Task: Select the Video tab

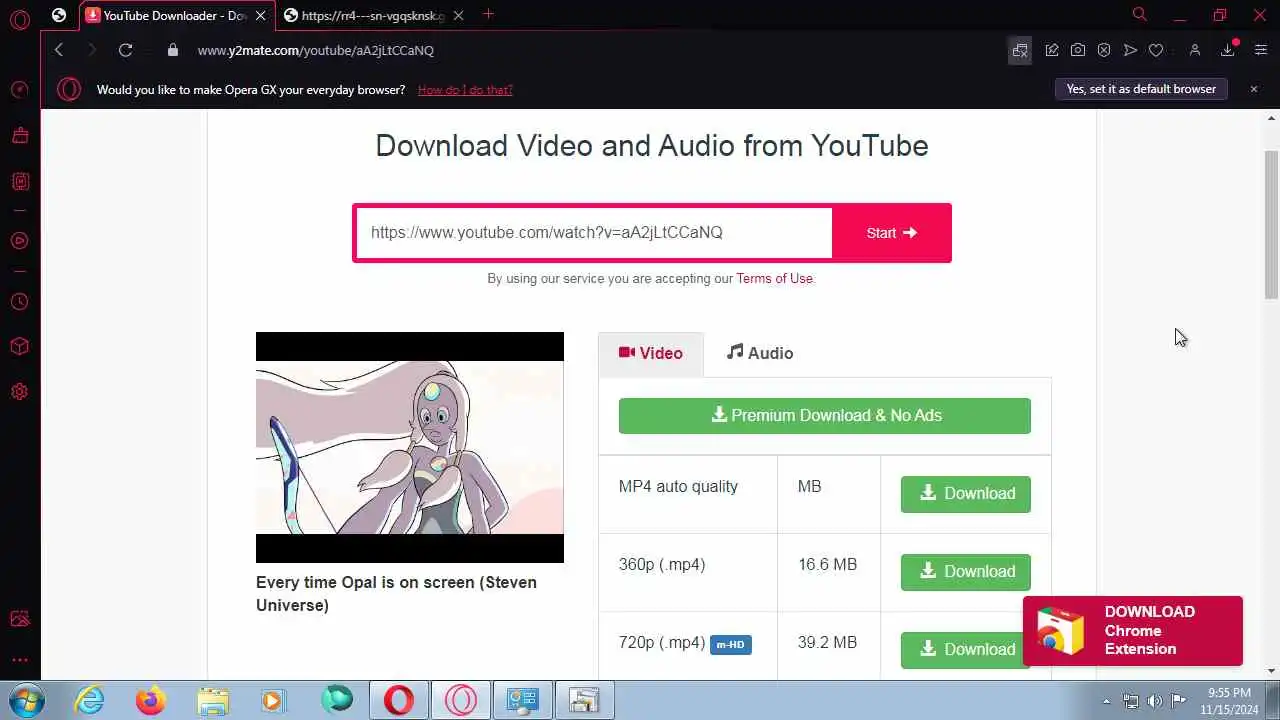Action: click(651, 353)
